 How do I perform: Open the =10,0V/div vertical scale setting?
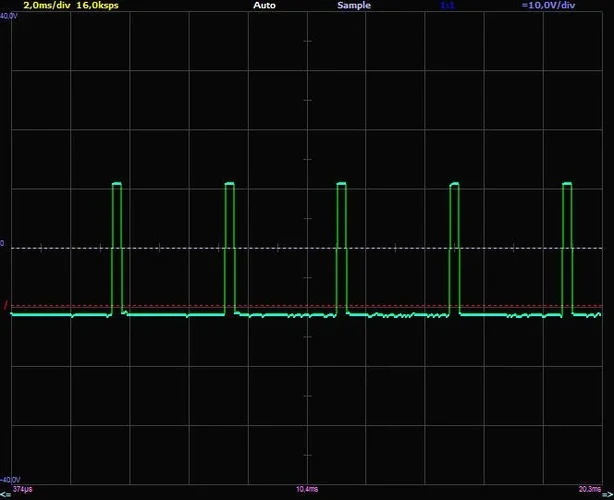pyautogui.click(x=549, y=5)
